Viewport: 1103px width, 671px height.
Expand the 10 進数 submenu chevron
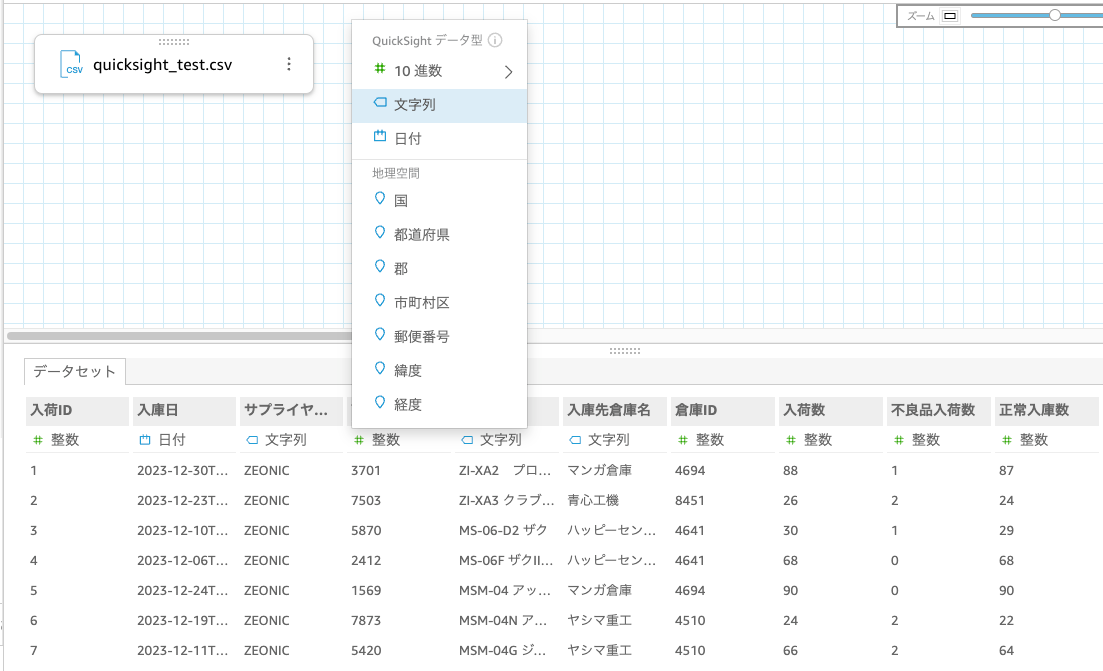pos(508,72)
